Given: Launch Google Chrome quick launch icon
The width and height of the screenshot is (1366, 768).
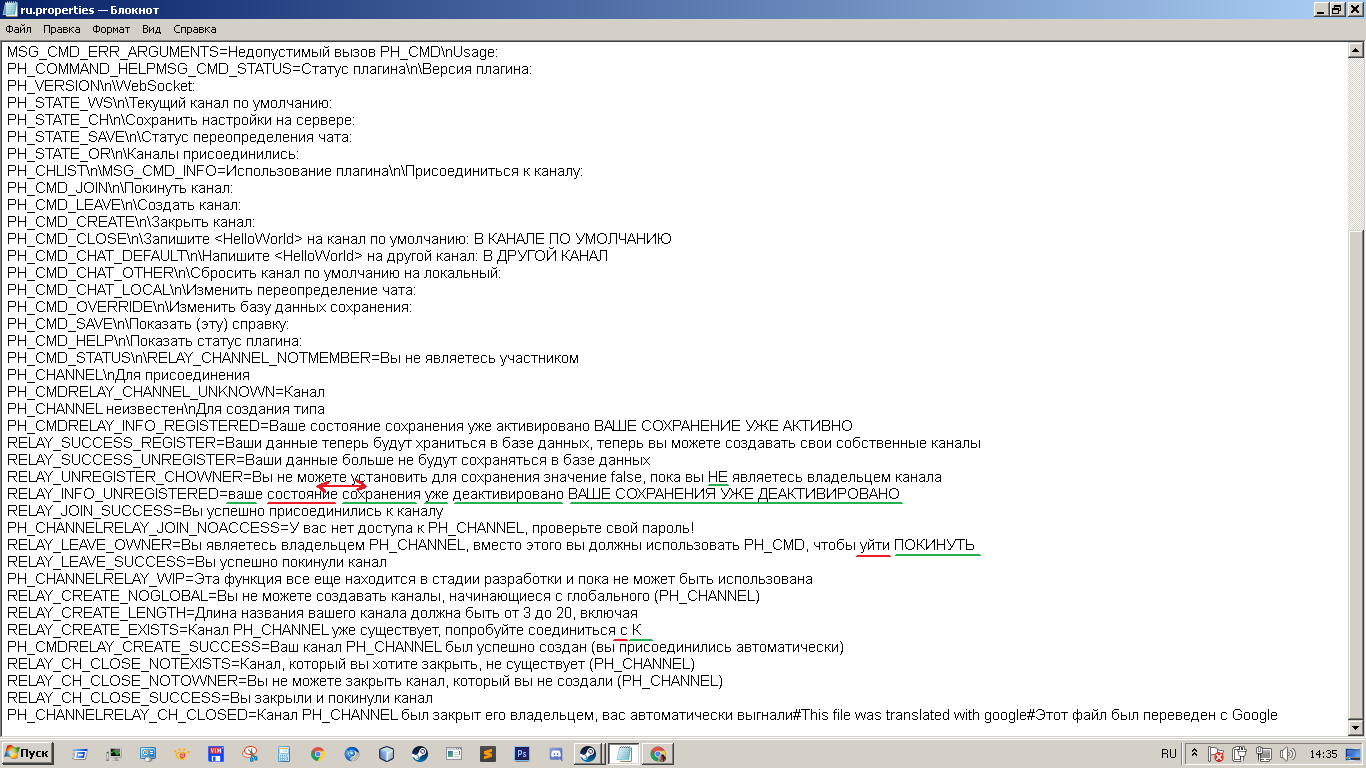Looking at the screenshot, I should coord(317,754).
